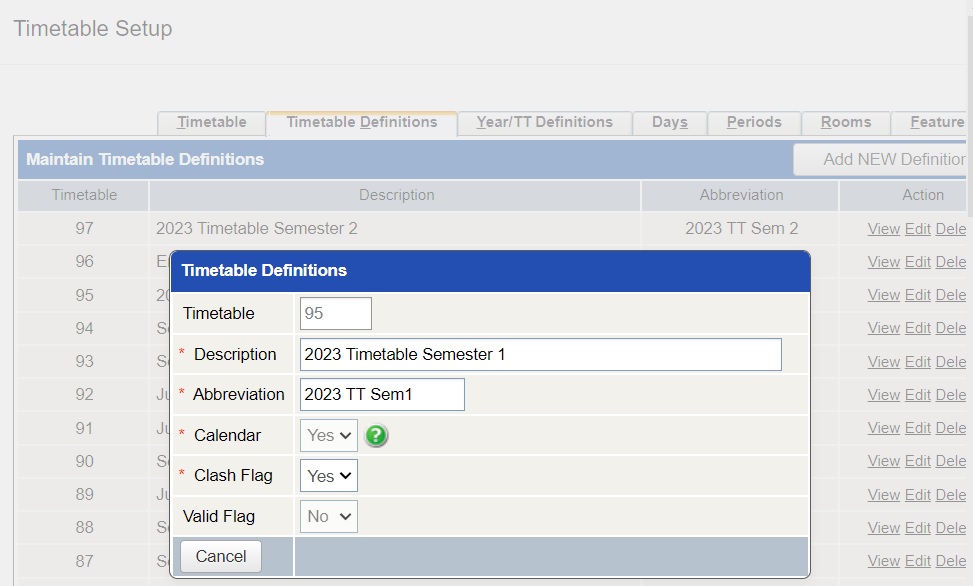Open the Calendar help icon
The height and width of the screenshot is (586, 973).
click(x=376, y=436)
